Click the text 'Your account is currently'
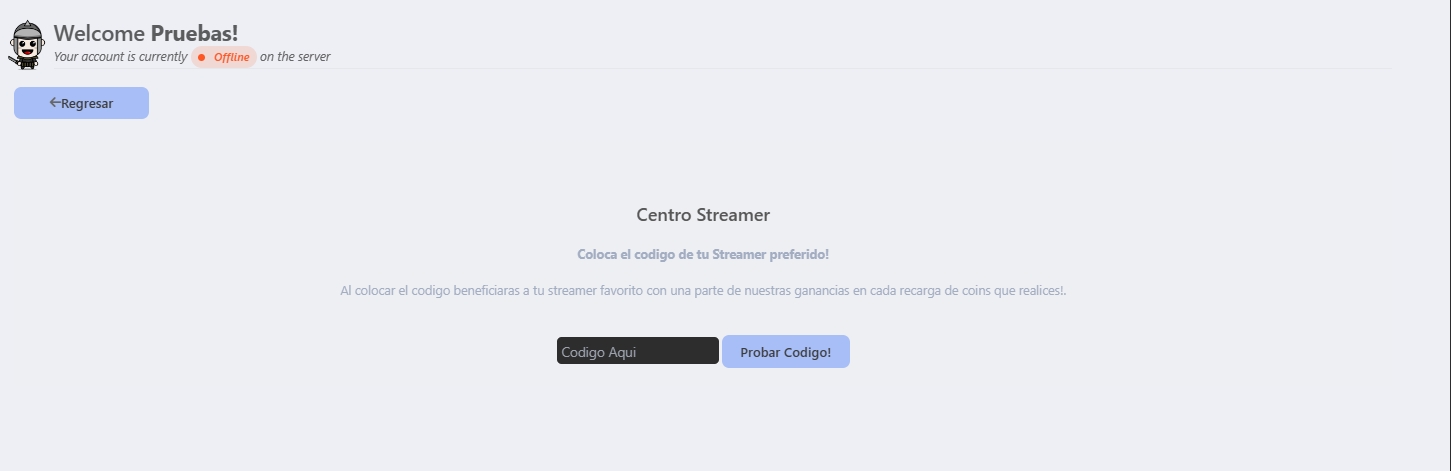The width and height of the screenshot is (1451, 471). pos(120,57)
